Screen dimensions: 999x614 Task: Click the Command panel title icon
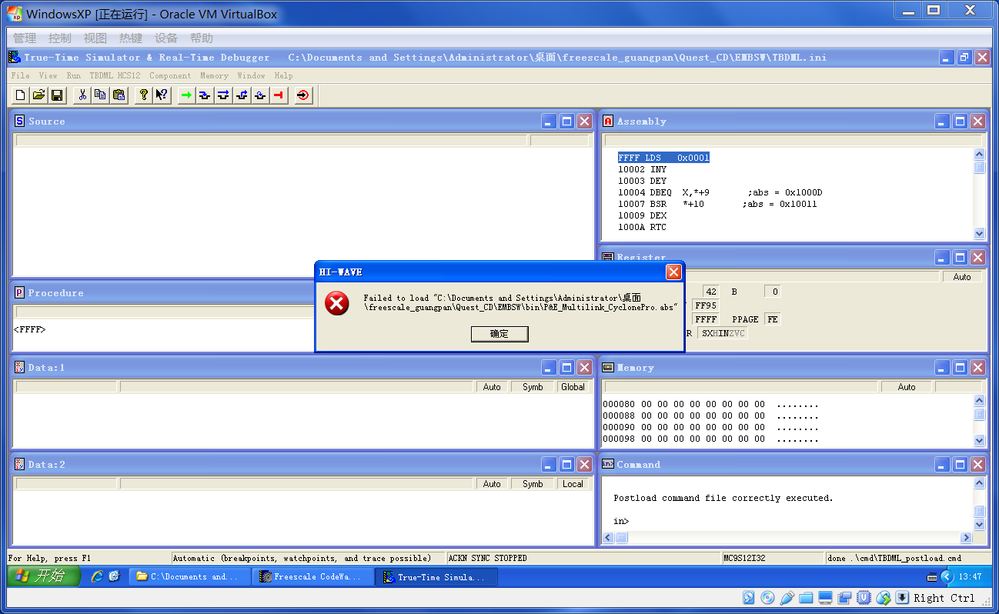click(x=608, y=464)
